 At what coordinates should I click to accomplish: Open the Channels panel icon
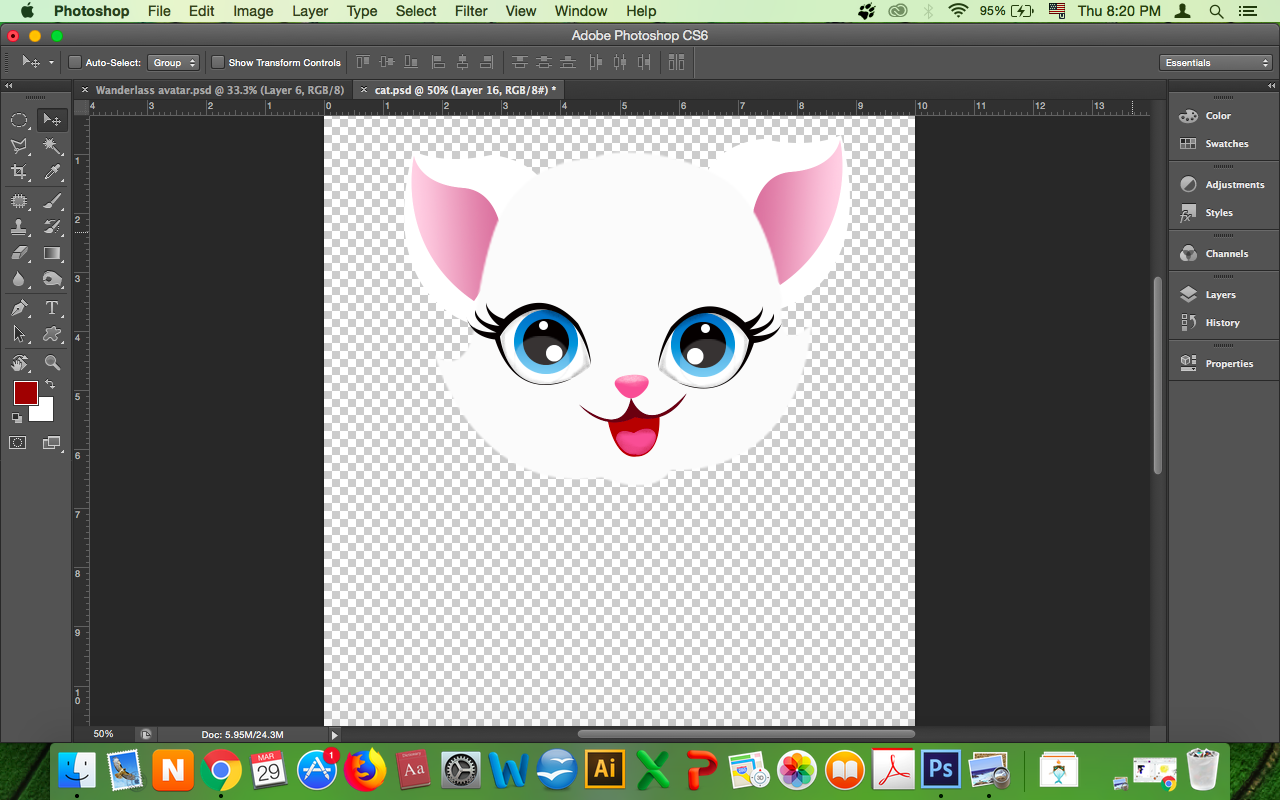1188,254
